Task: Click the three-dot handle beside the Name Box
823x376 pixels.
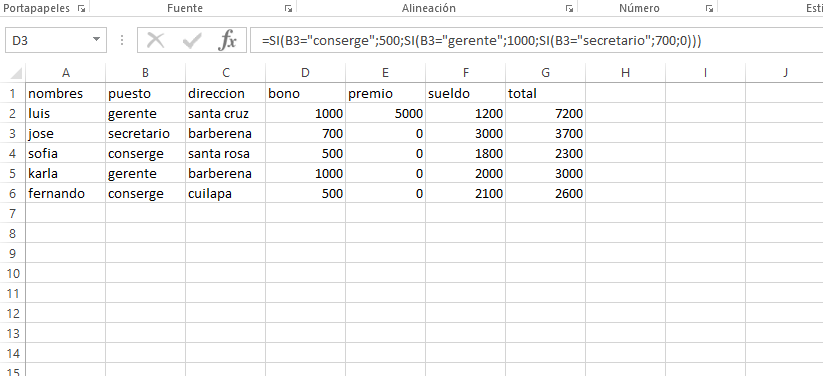Action: point(122,40)
